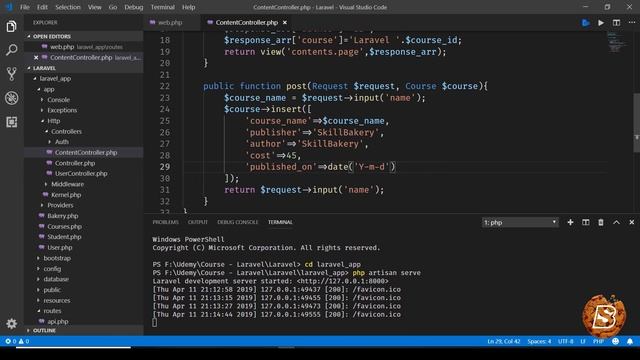Open notifications bell in status bar
Viewport: 640px width, 360px height.
(630, 341)
